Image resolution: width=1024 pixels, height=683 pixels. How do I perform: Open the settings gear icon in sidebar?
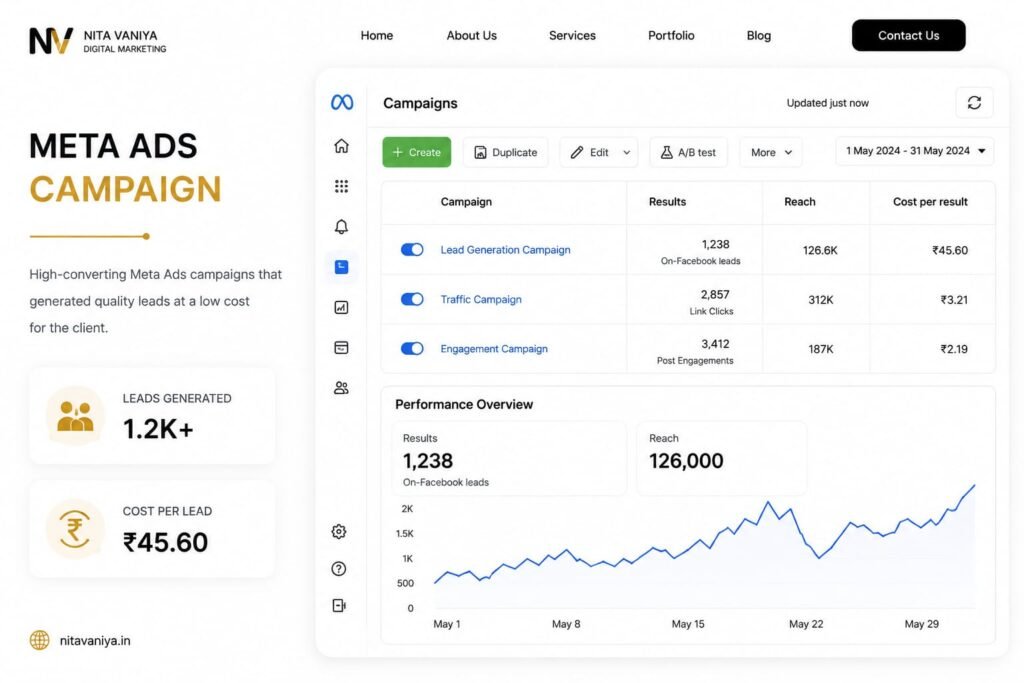[x=339, y=532]
